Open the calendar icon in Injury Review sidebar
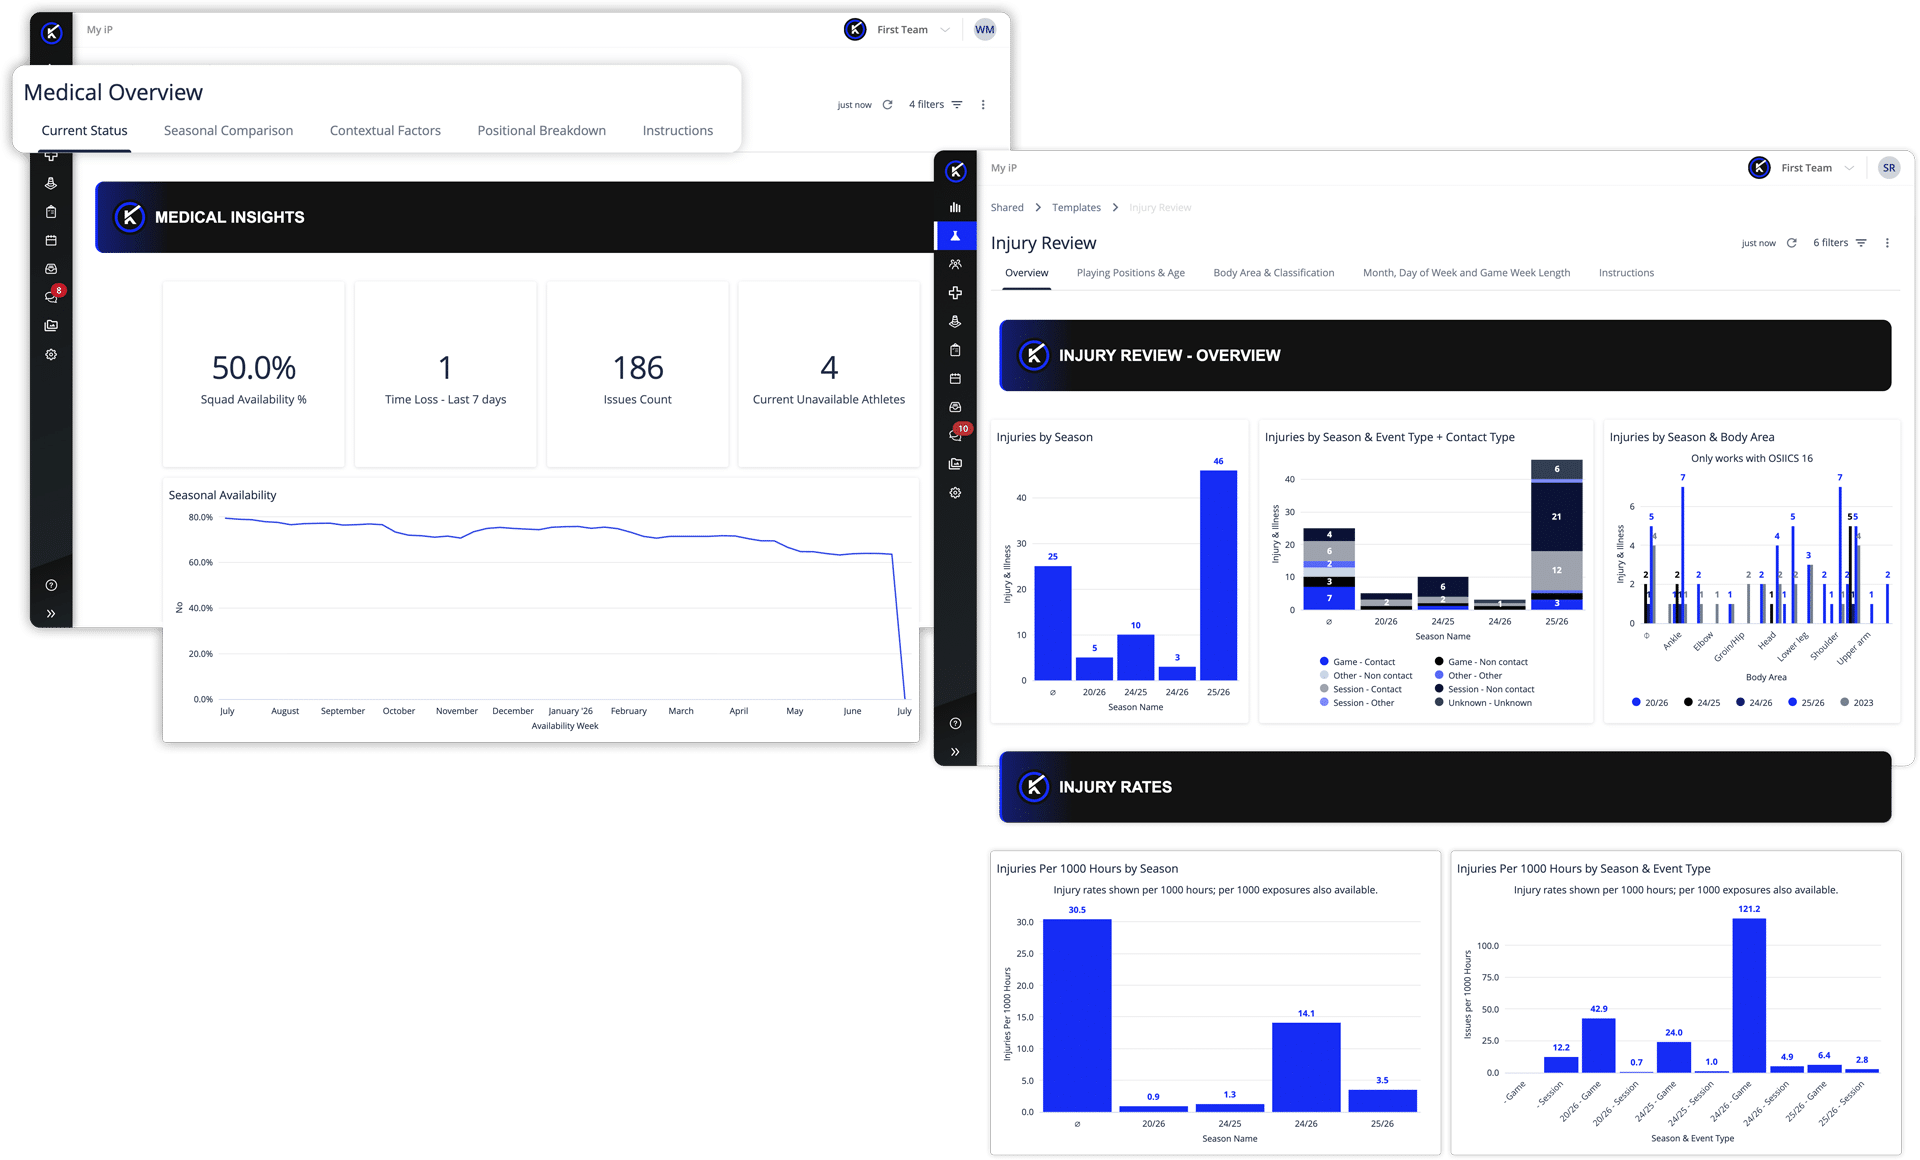Screen dimensions: 1920x1160 pos(955,379)
